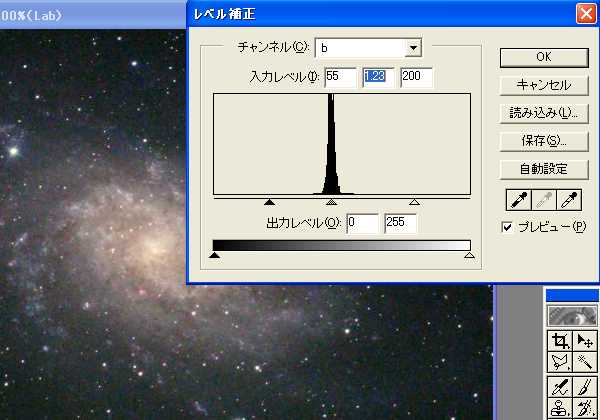Click OK to apply levels

542,57
